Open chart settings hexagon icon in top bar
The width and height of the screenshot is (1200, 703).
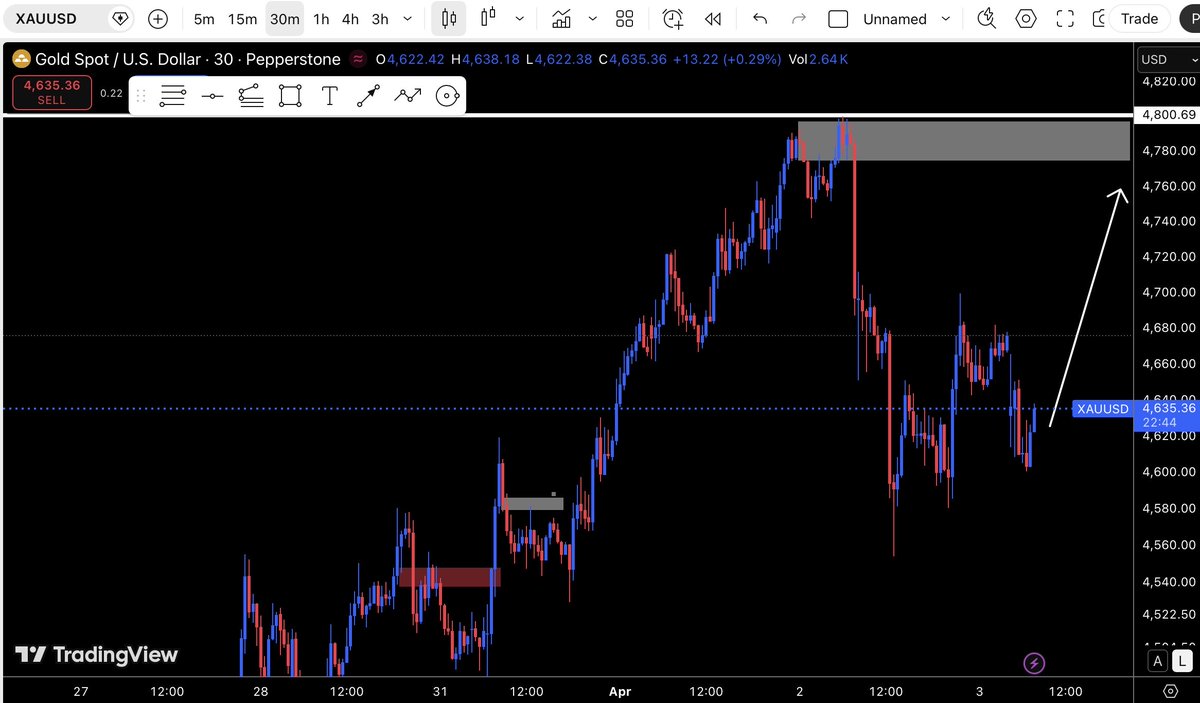1026,18
